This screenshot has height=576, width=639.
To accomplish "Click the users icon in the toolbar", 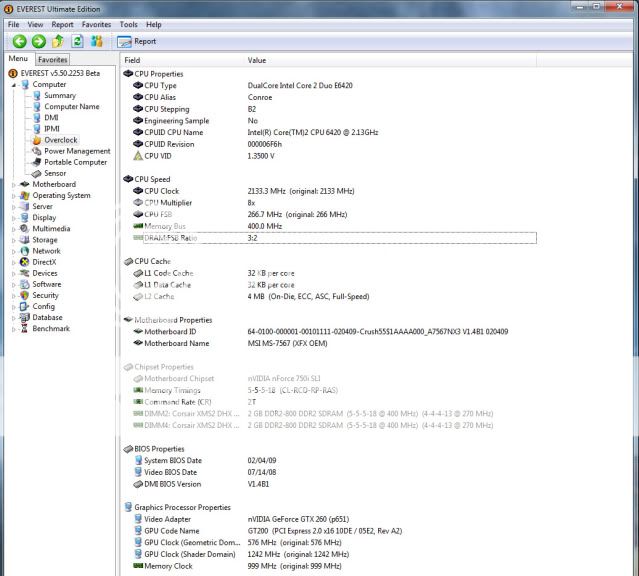I will pyautogui.click(x=97, y=41).
